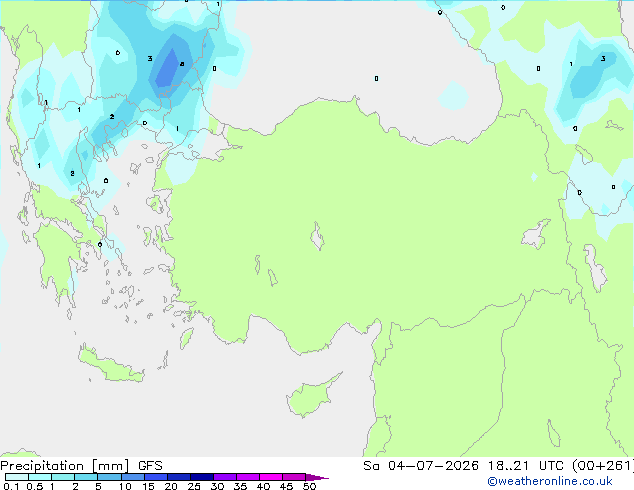Pick the 10–15 mm blue legend swatch
The height and width of the screenshot is (490, 634).
click(x=133, y=477)
